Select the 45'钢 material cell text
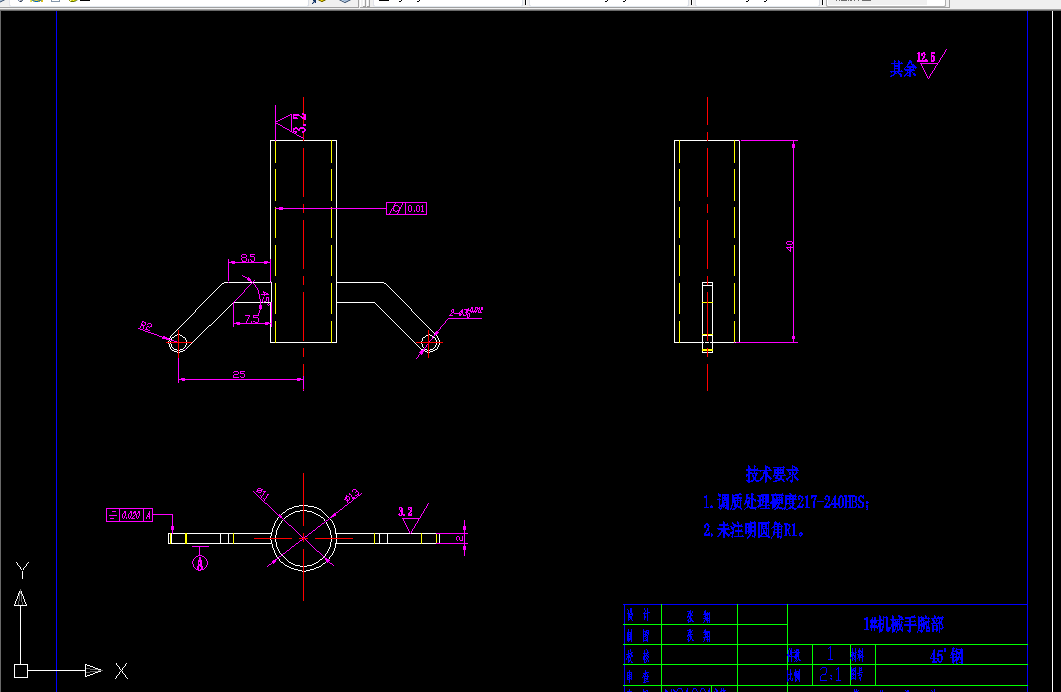This screenshot has width=1061, height=692. point(947,655)
